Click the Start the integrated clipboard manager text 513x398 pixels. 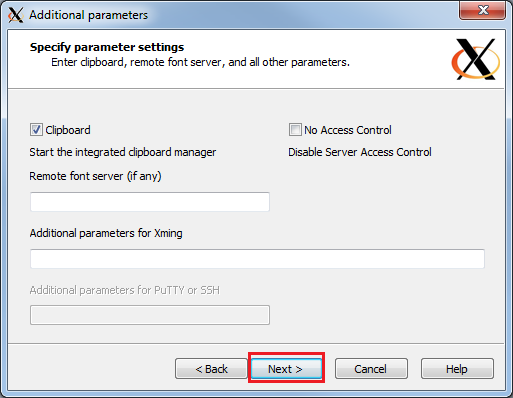[x=123, y=152]
